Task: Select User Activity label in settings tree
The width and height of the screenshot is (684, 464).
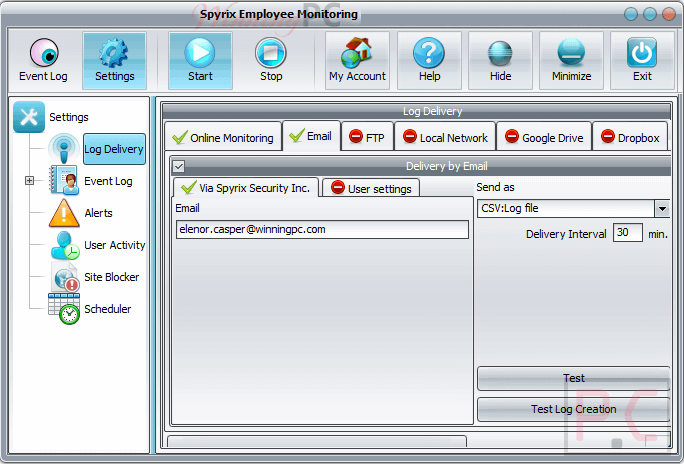Action: 114,245
